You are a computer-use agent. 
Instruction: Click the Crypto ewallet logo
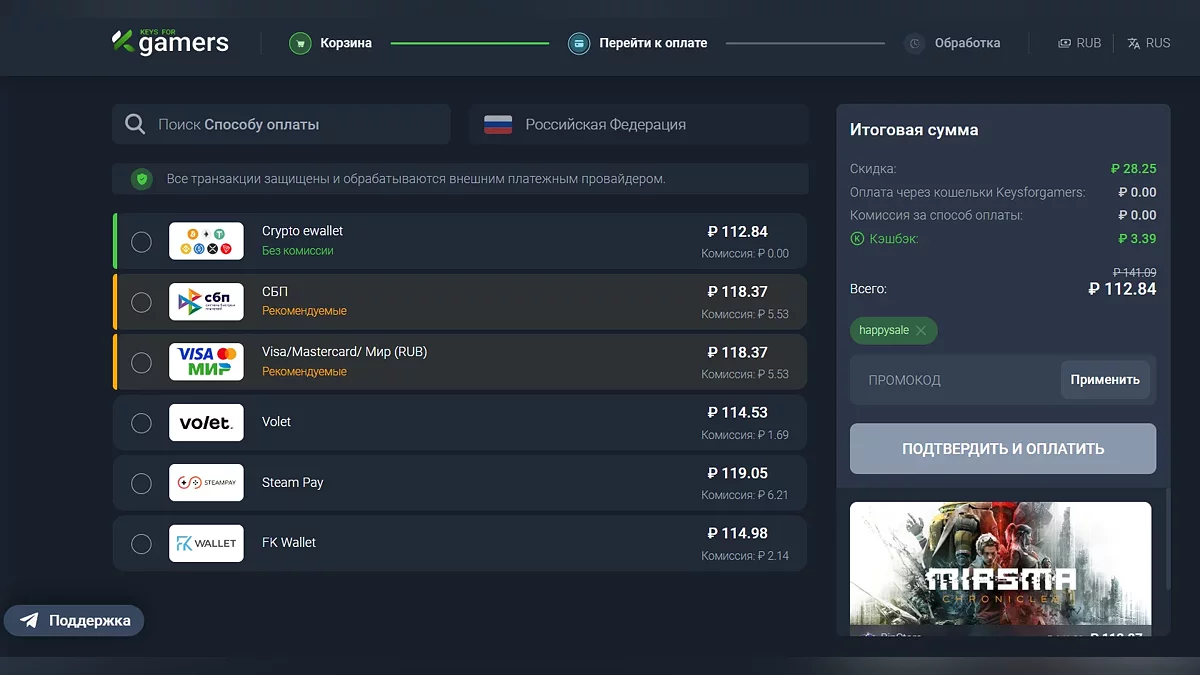pos(206,241)
